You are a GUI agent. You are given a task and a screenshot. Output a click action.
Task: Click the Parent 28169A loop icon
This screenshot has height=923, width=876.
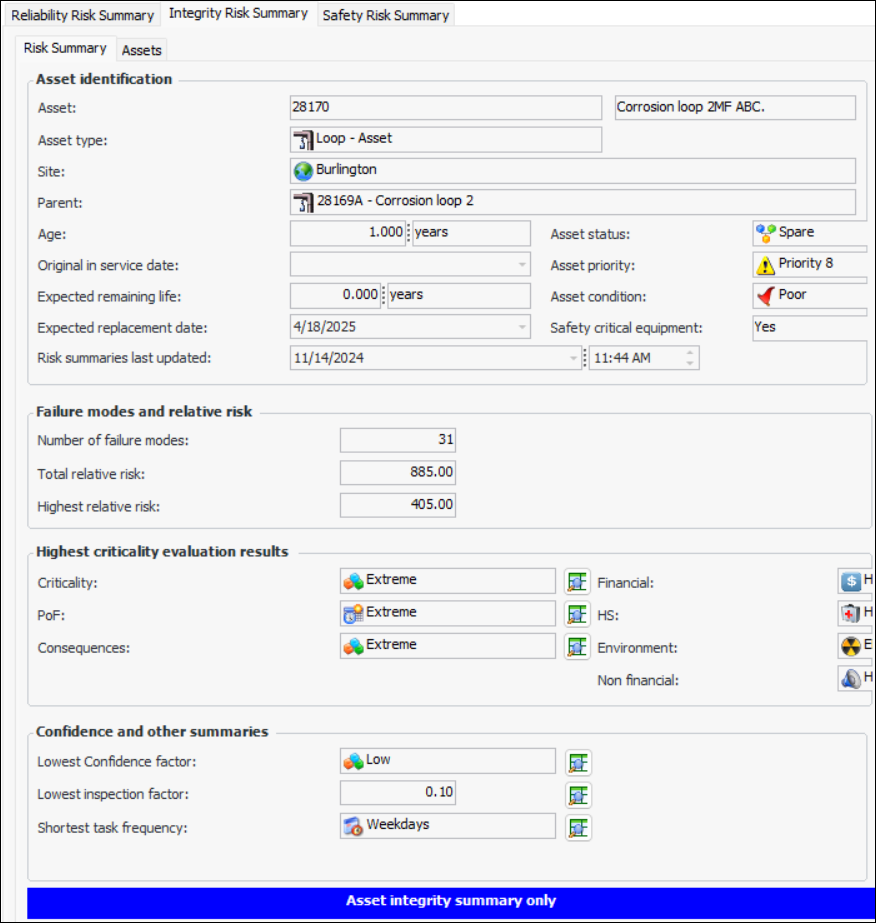[x=303, y=202]
